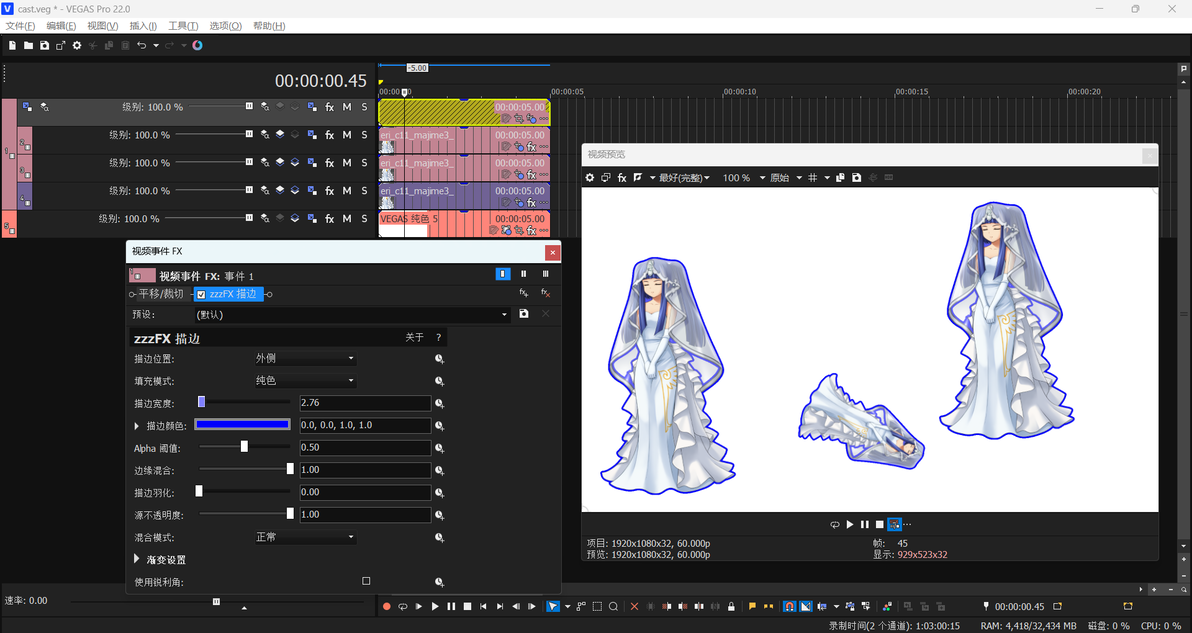Click the undo arrow in main toolbar
This screenshot has height=633, width=1192.
141,46
